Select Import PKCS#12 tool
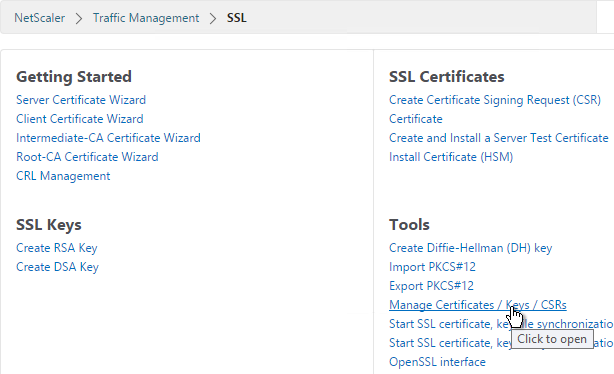This screenshot has width=614, height=374. (x=432, y=267)
